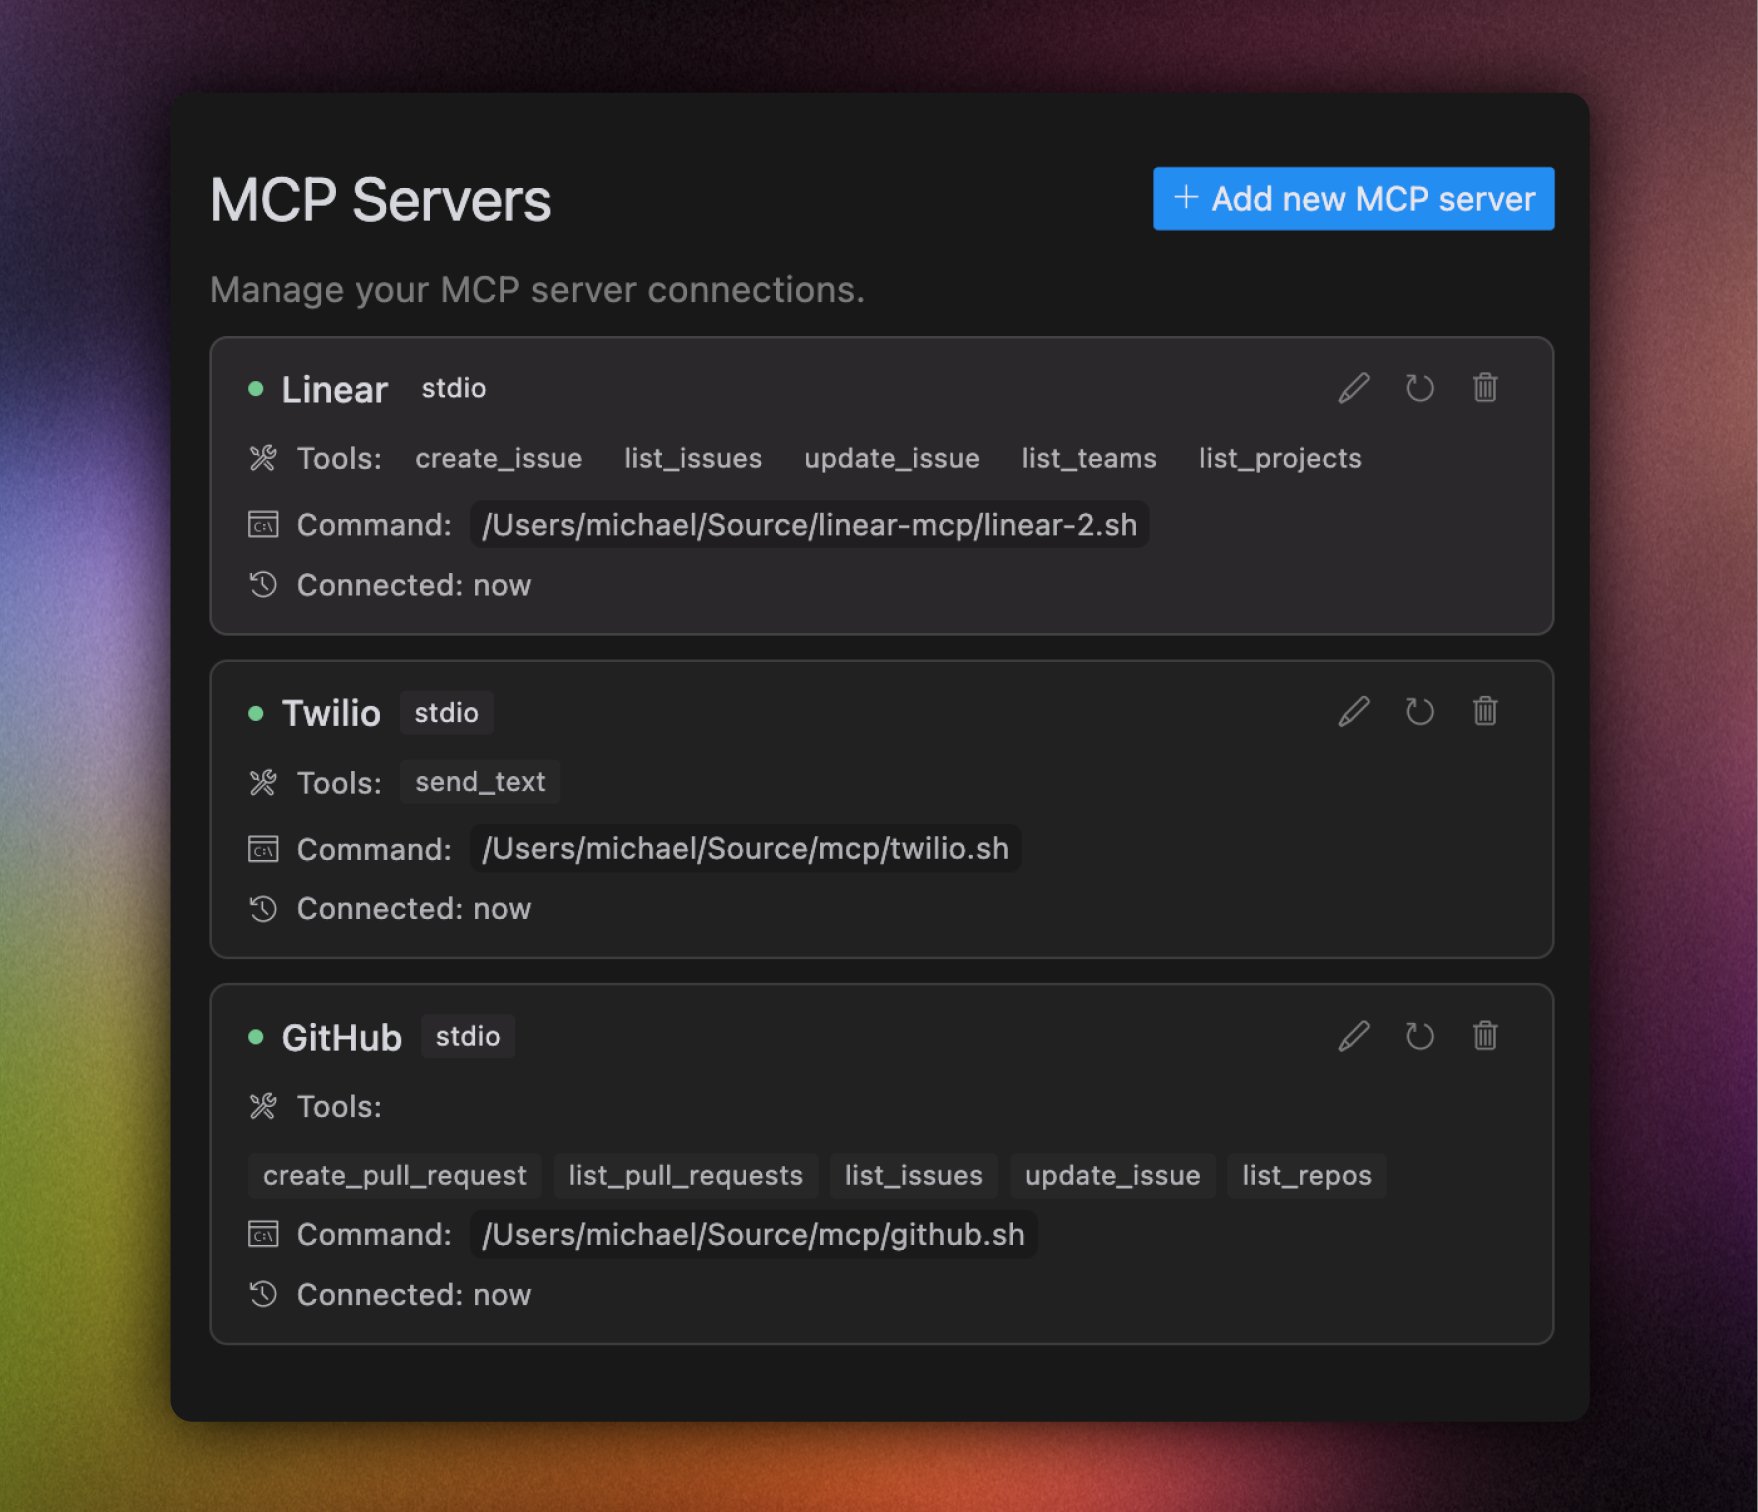1758x1512 pixels.
Task: Click the list_teams tool tag
Action: click(1089, 458)
